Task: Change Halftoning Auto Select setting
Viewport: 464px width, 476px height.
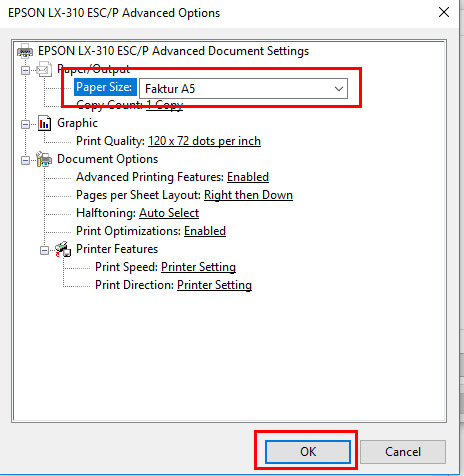Action: point(169,213)
